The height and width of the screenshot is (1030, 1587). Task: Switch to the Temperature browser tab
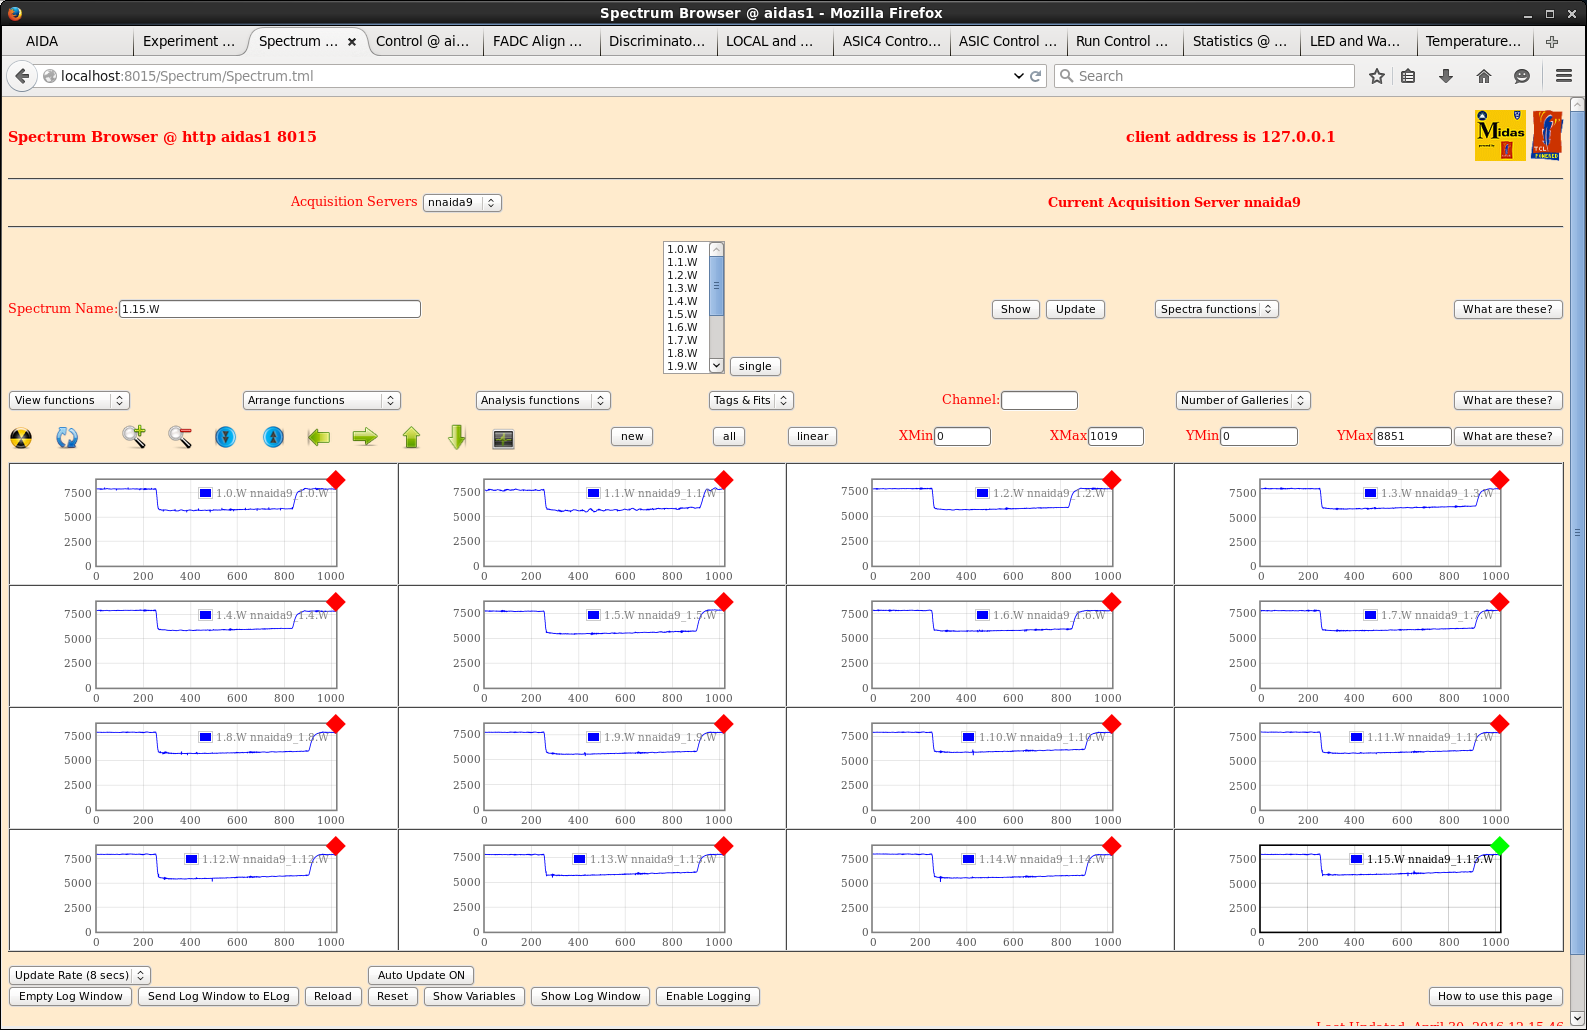1474,41
